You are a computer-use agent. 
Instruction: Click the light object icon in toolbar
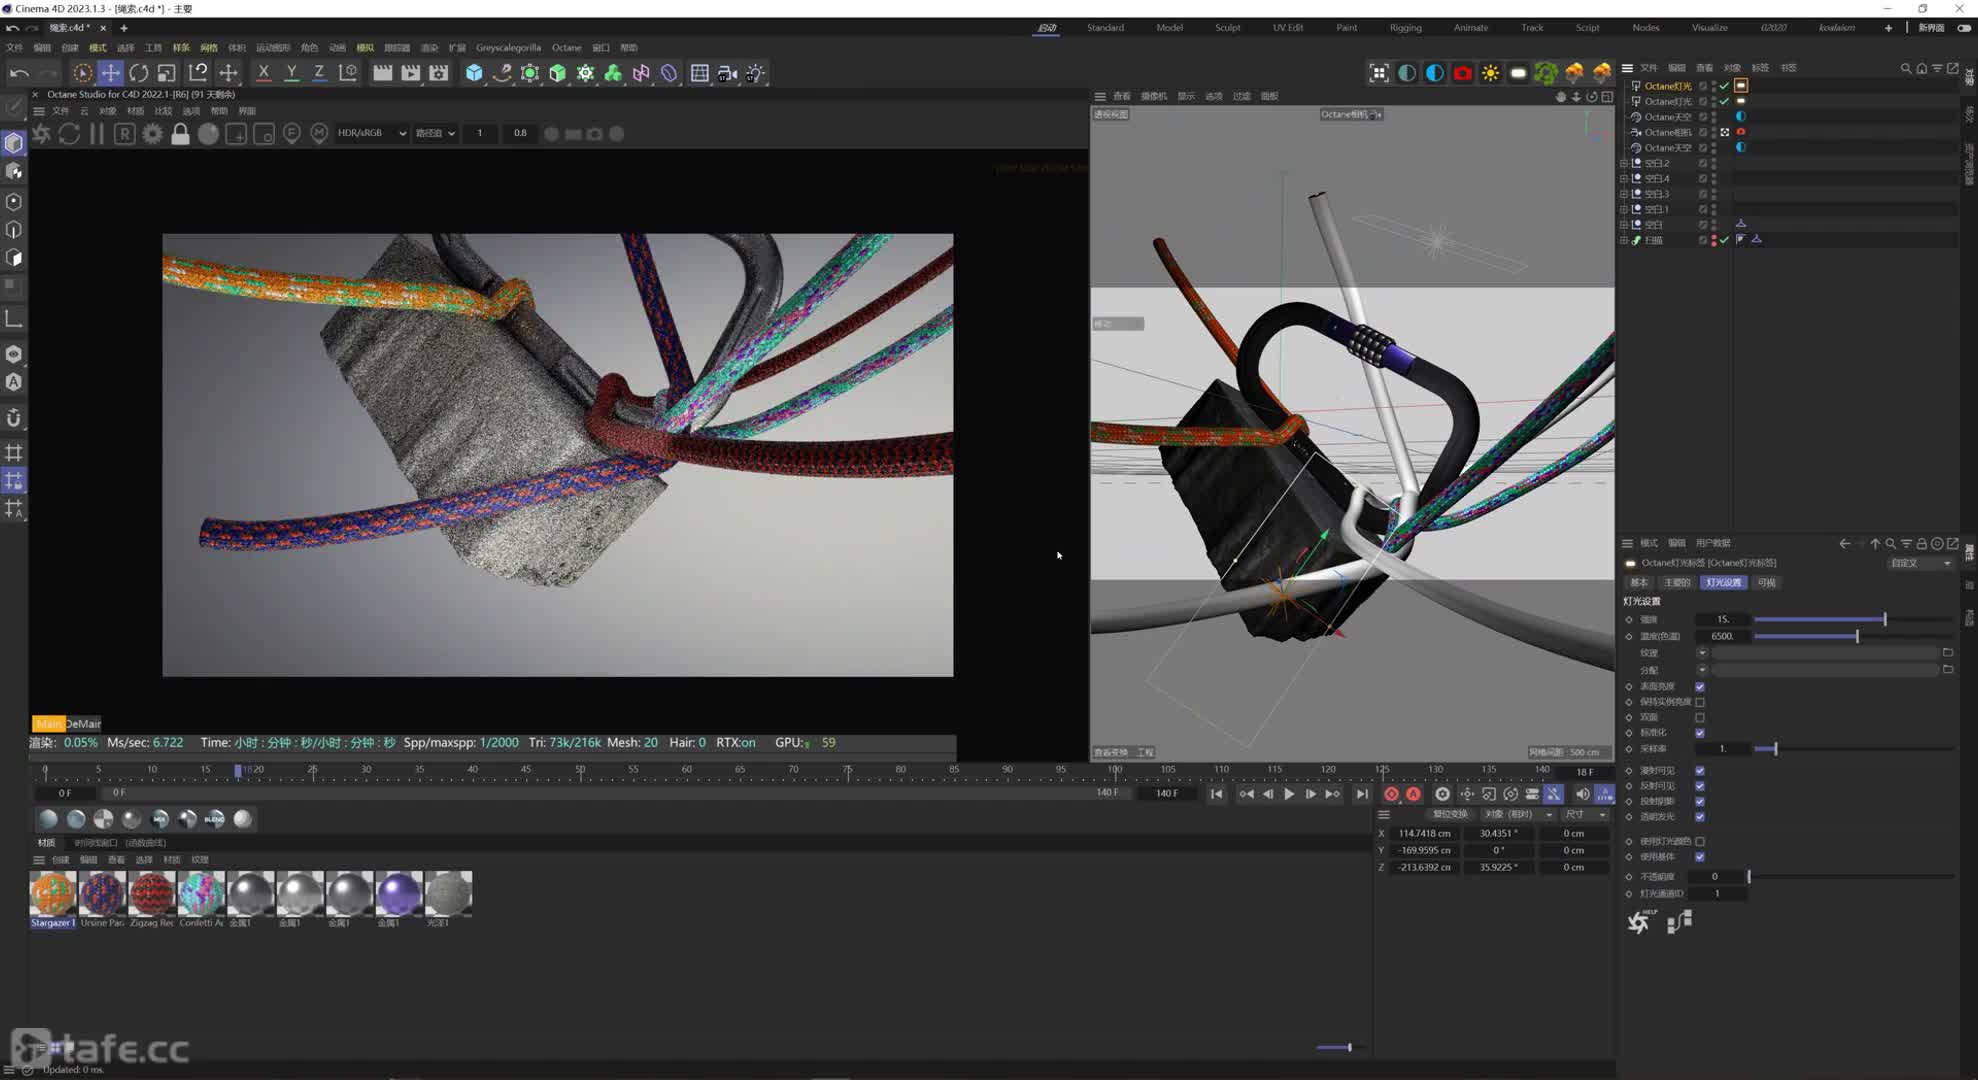click(x=755, y=73)
